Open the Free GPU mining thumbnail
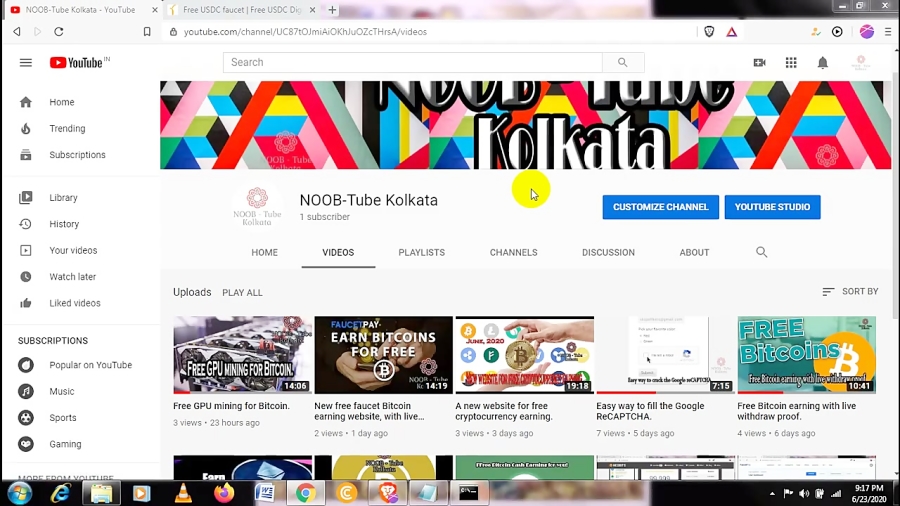900x506 pixels. click(243, 355)
